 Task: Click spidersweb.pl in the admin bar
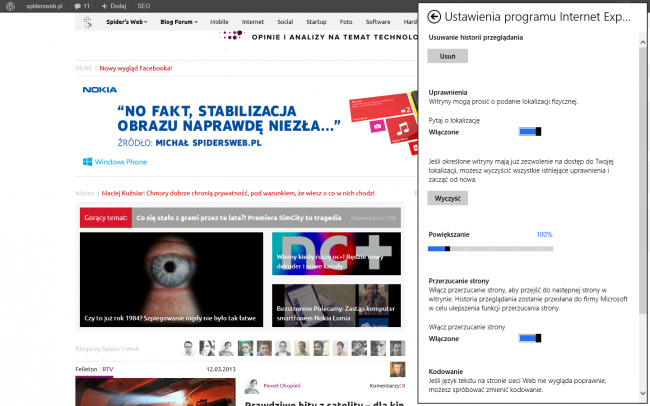click(44, 6)
